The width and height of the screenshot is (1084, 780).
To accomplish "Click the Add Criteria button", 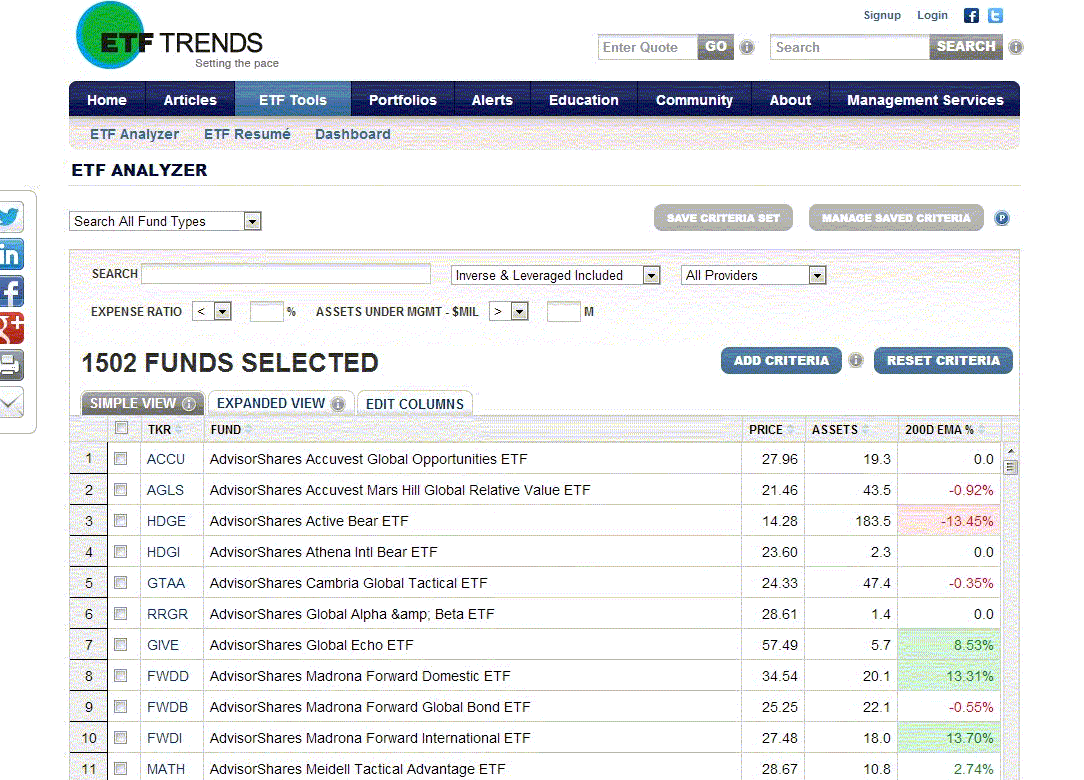I will pyautogui.click(x=781, y=360).
